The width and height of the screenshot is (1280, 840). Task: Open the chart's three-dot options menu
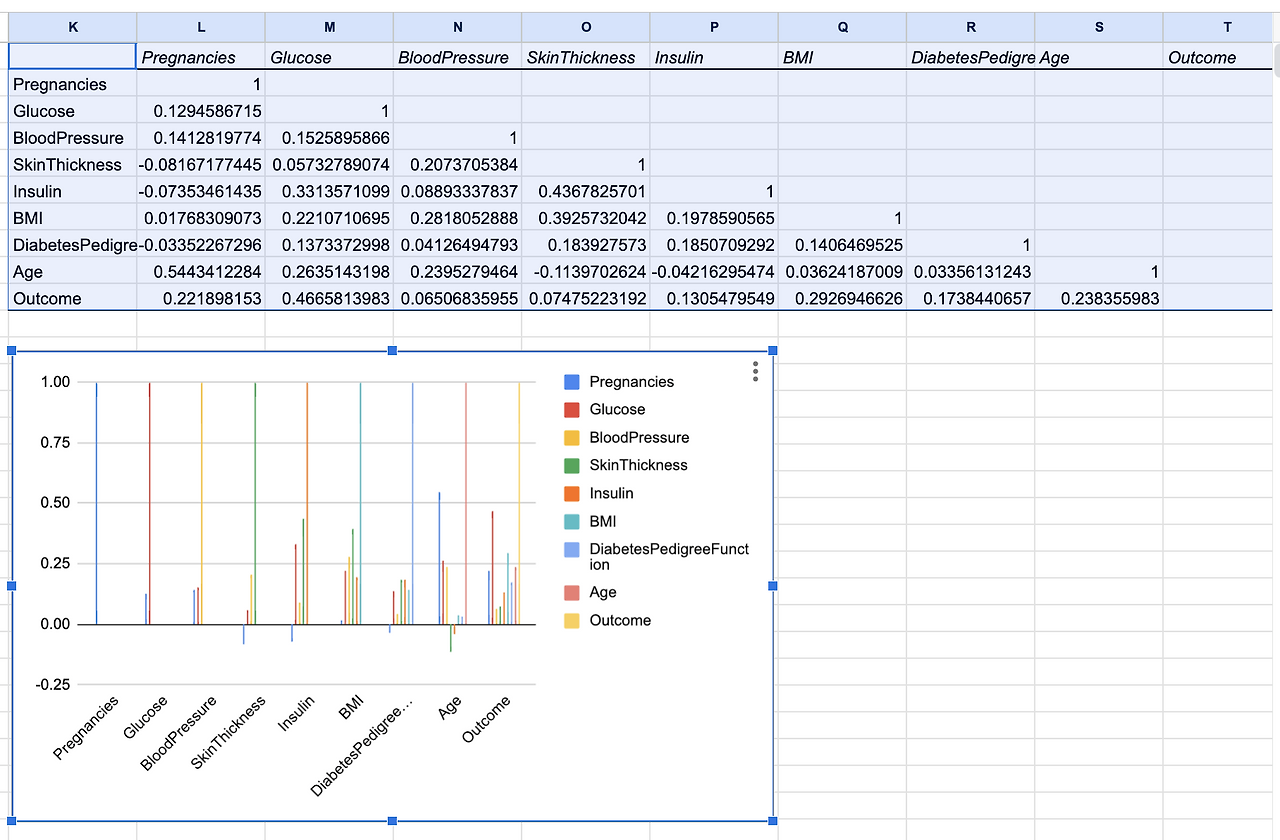tap(756, 372)
